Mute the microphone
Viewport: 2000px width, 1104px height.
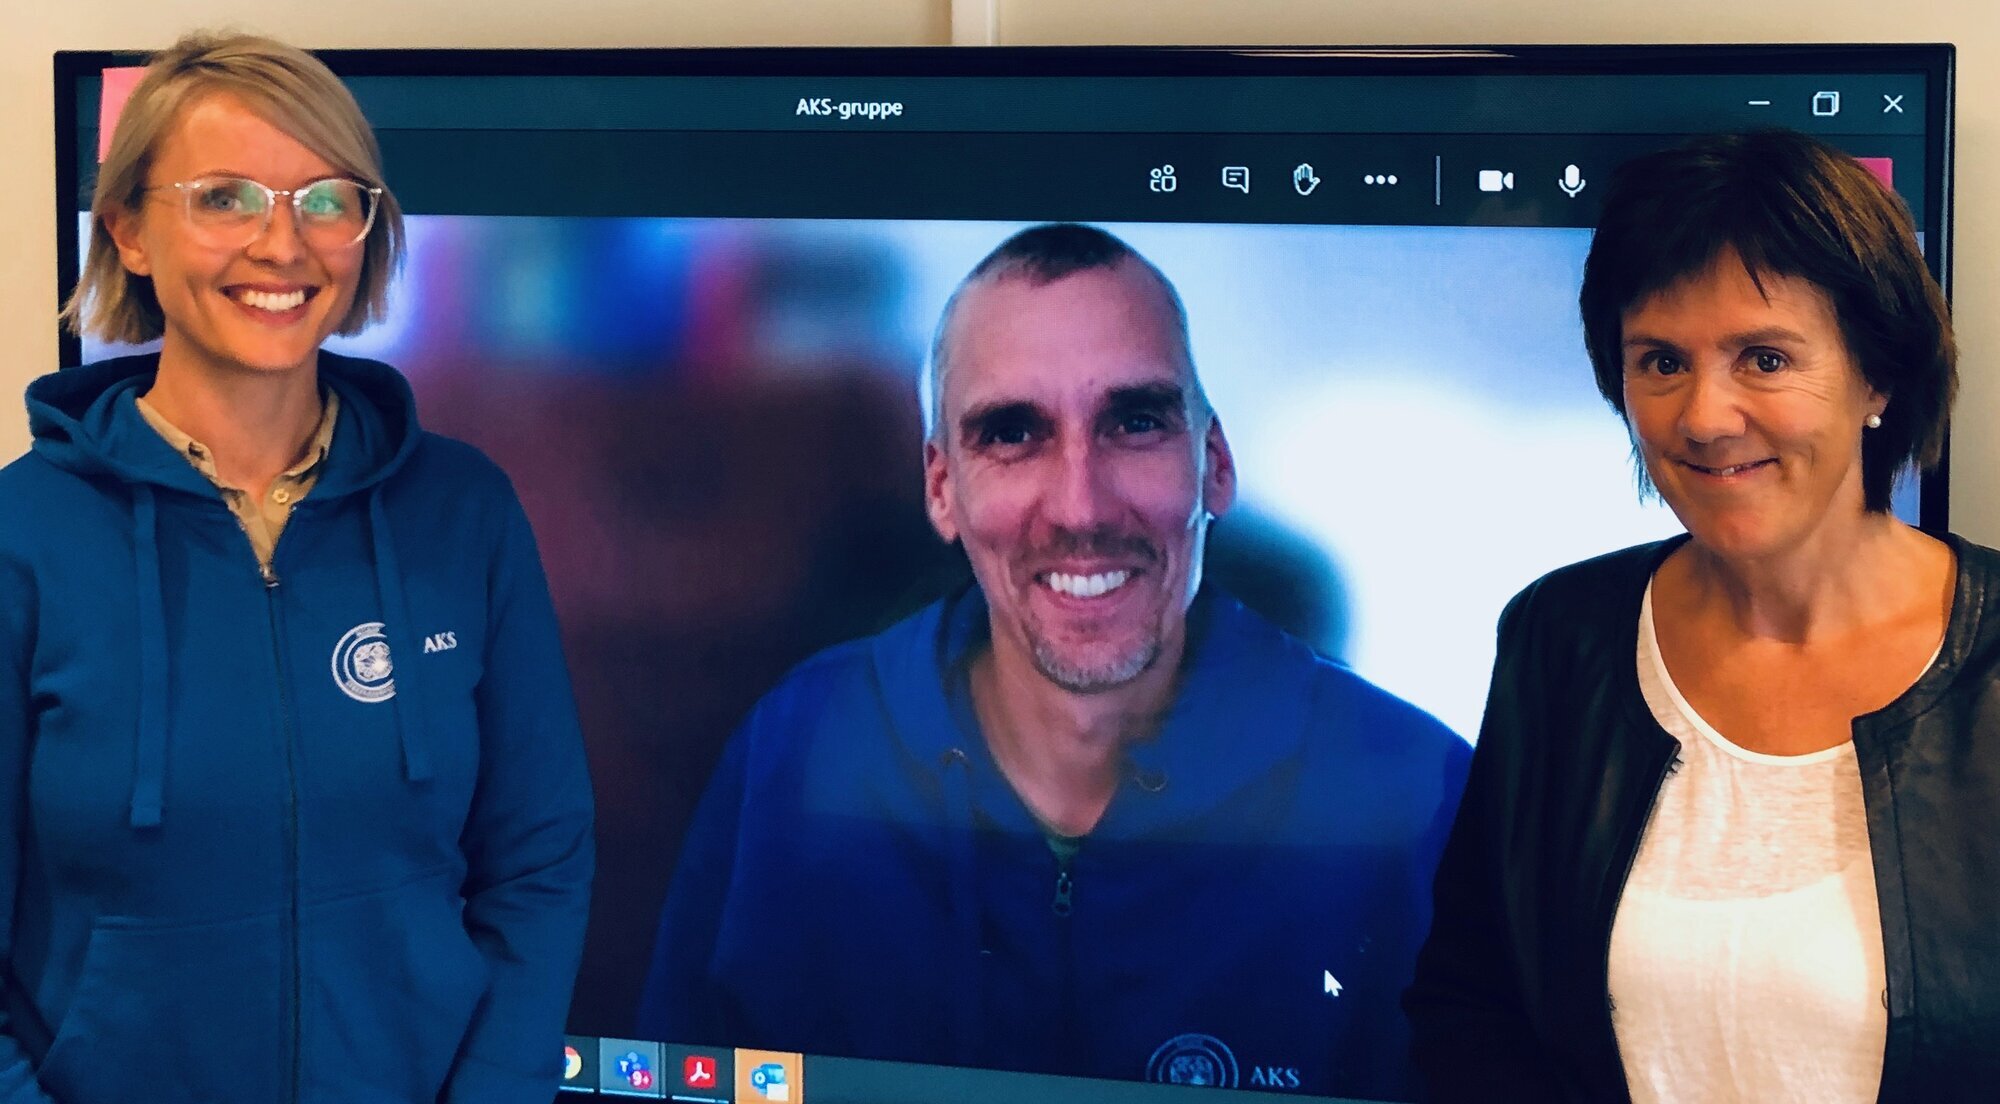pyautogui.click(x=1571, y=181)
